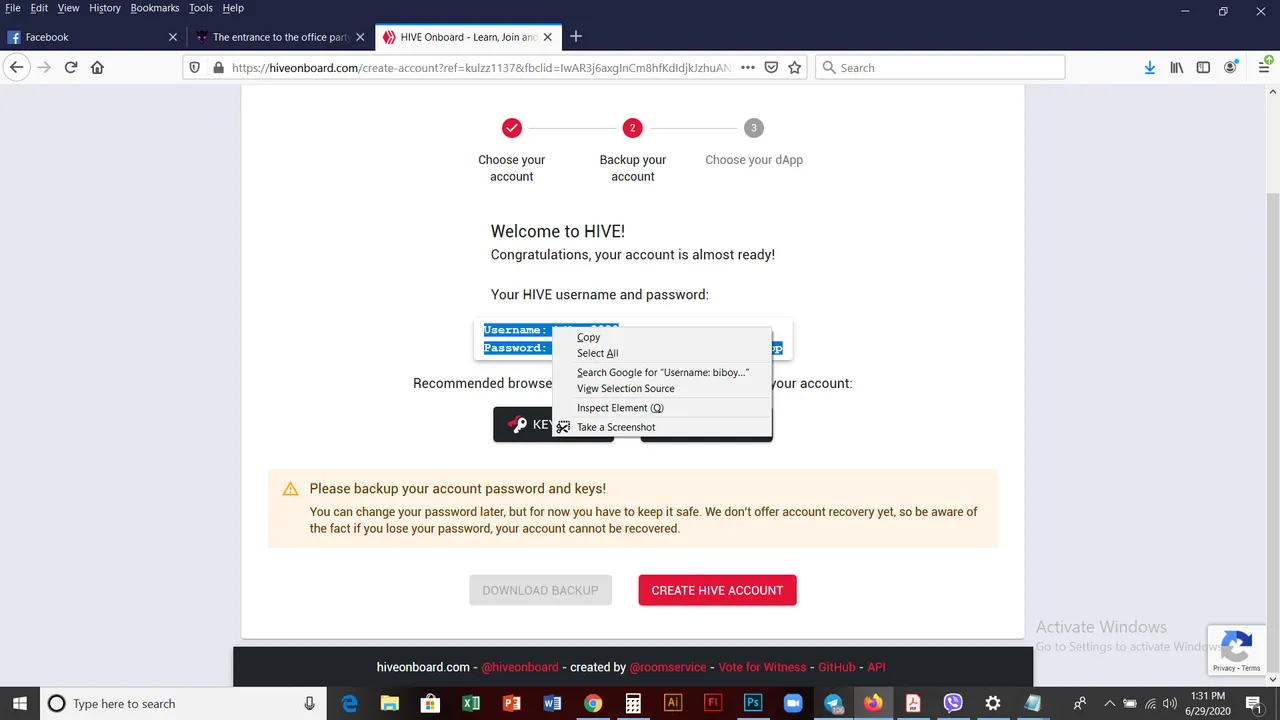Close the Facebook tab
The image size is (1280, 720).
(173, 37)
